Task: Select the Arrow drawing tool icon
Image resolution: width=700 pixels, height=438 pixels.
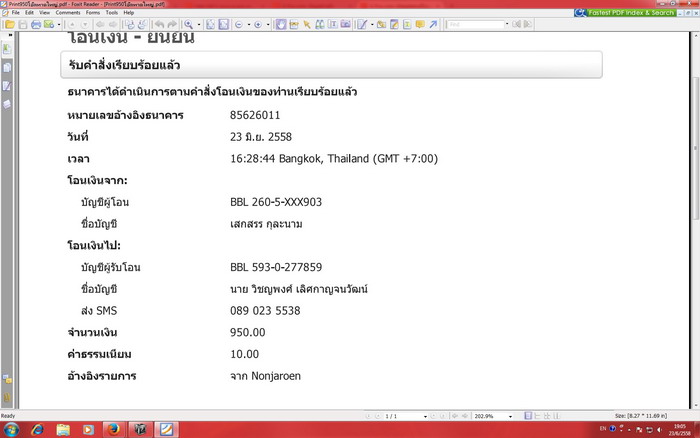Action: pos(433,24)
